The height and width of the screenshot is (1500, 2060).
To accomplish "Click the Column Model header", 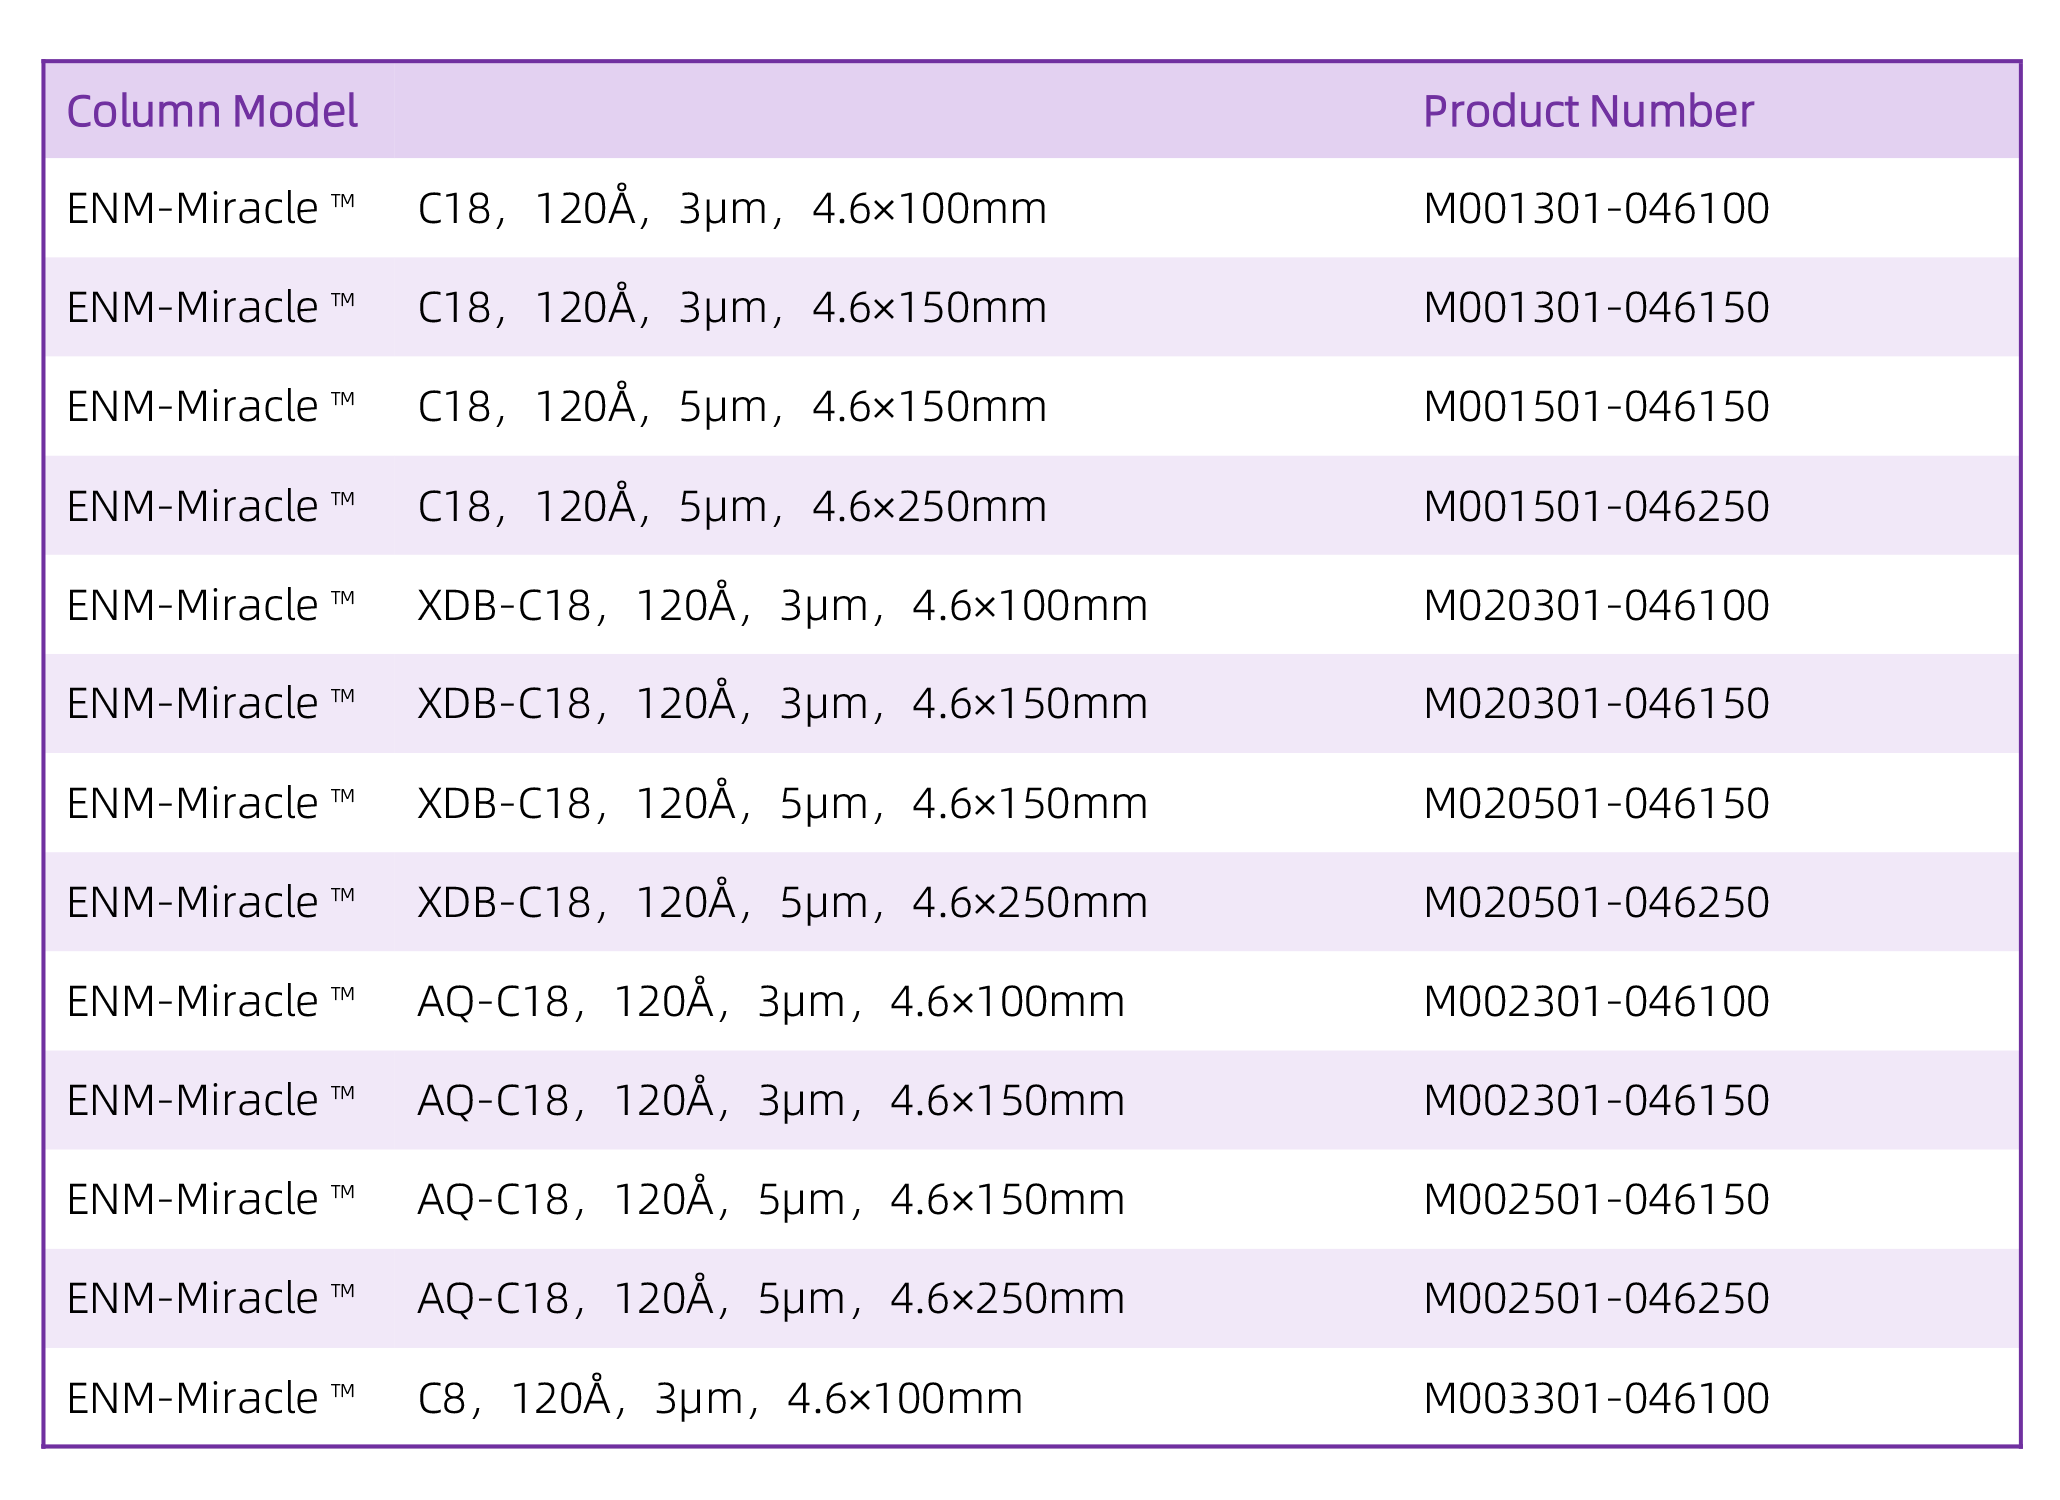I will (212, 111).
